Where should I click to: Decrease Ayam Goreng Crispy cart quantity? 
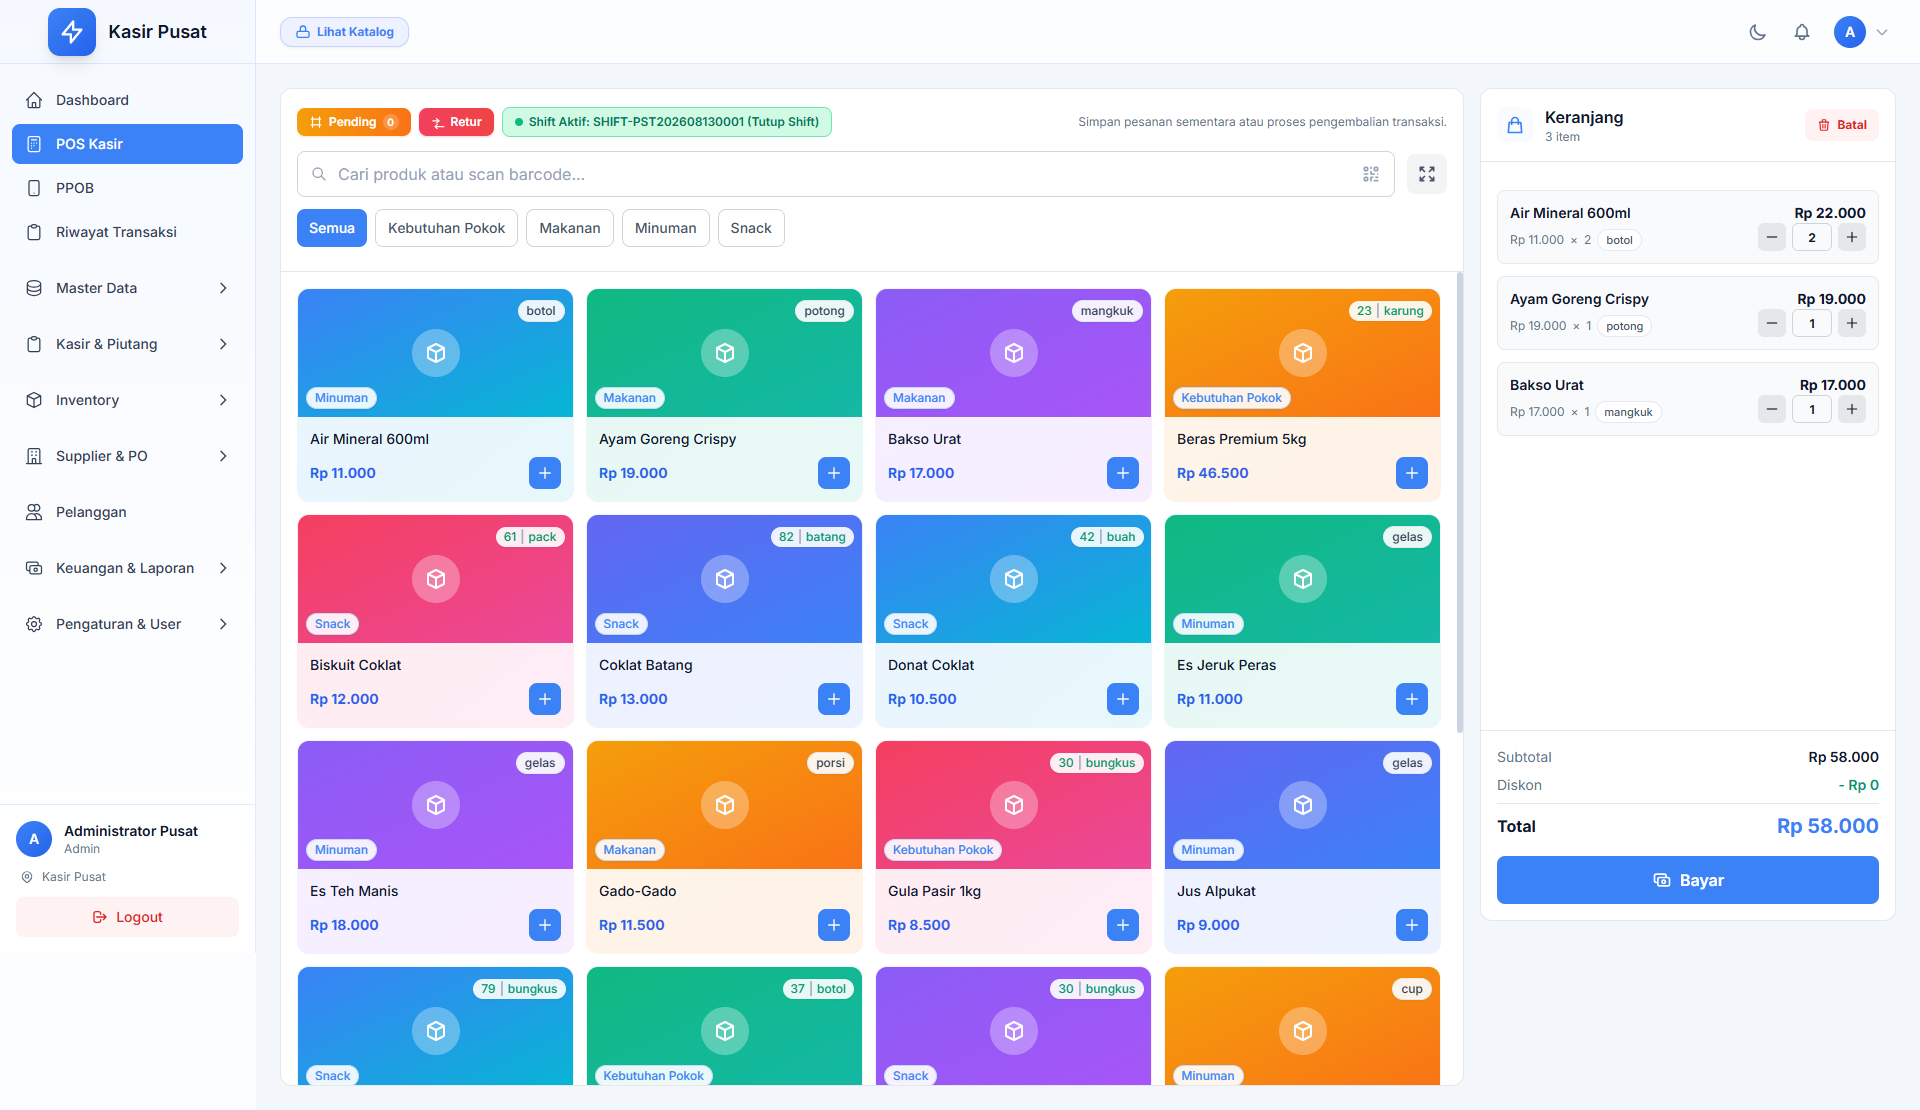1772,323
